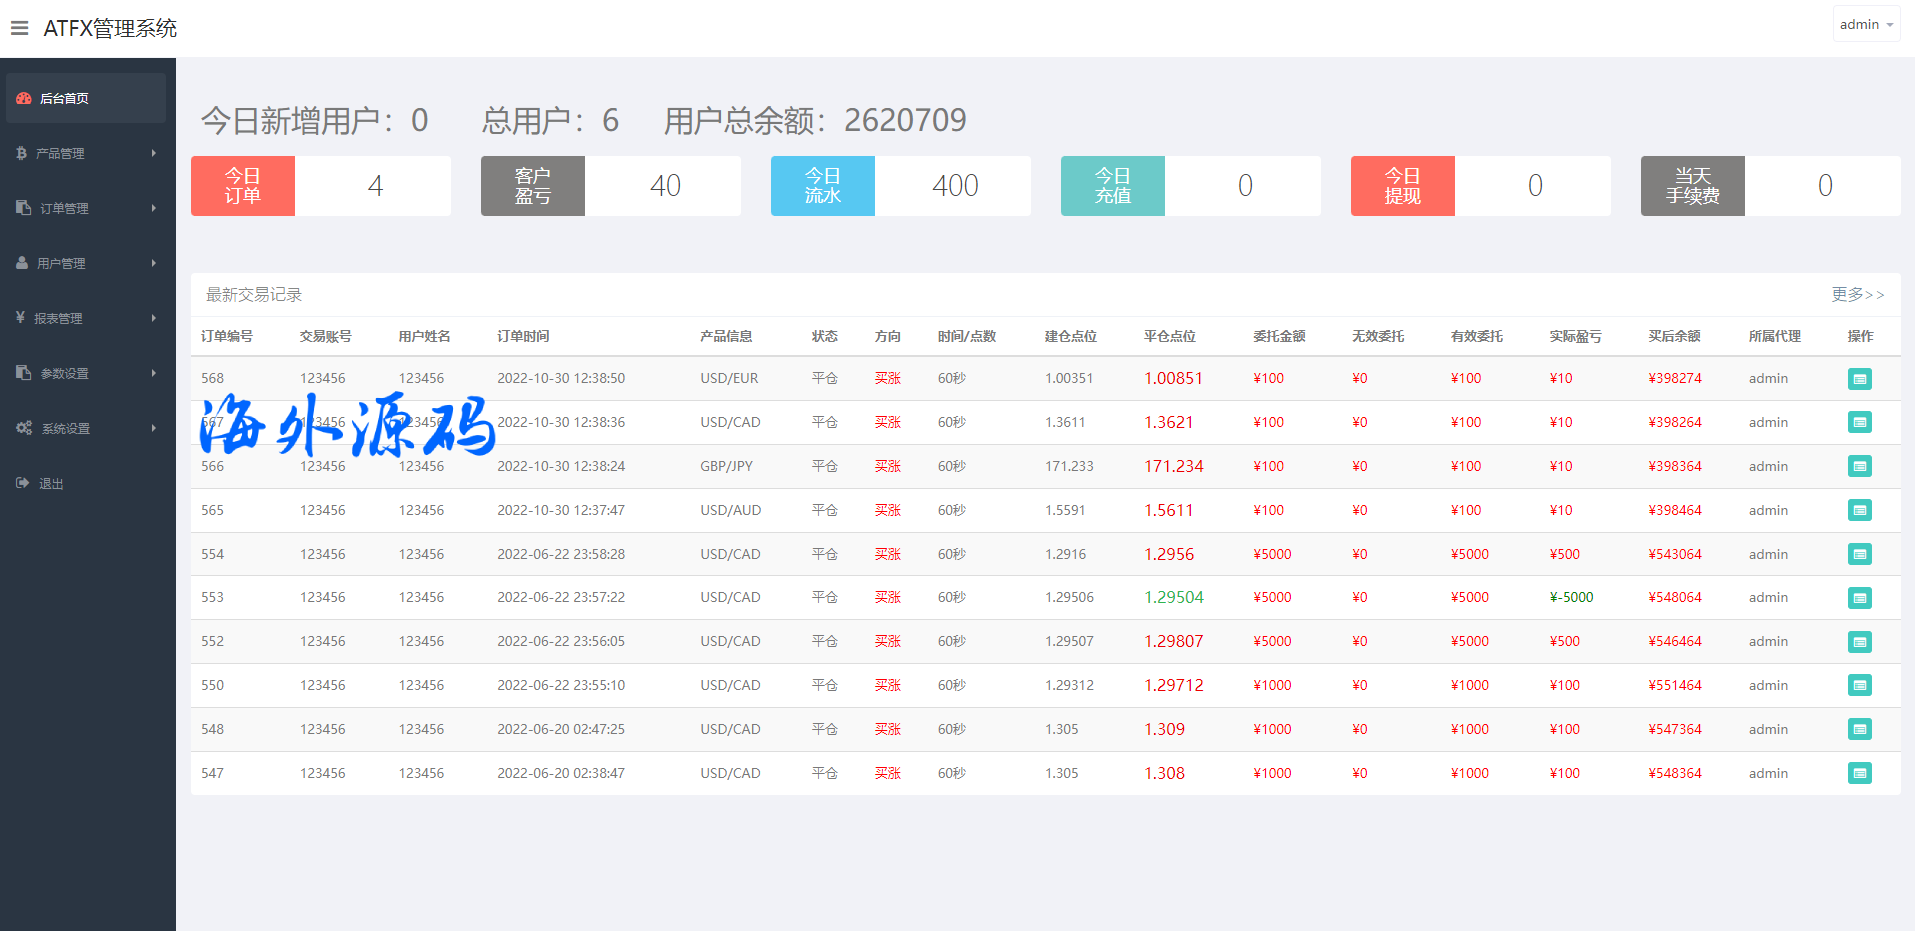Click the bitcoin icon for 产品管理
Screen dimensions: 1915x931
[21, 153]
